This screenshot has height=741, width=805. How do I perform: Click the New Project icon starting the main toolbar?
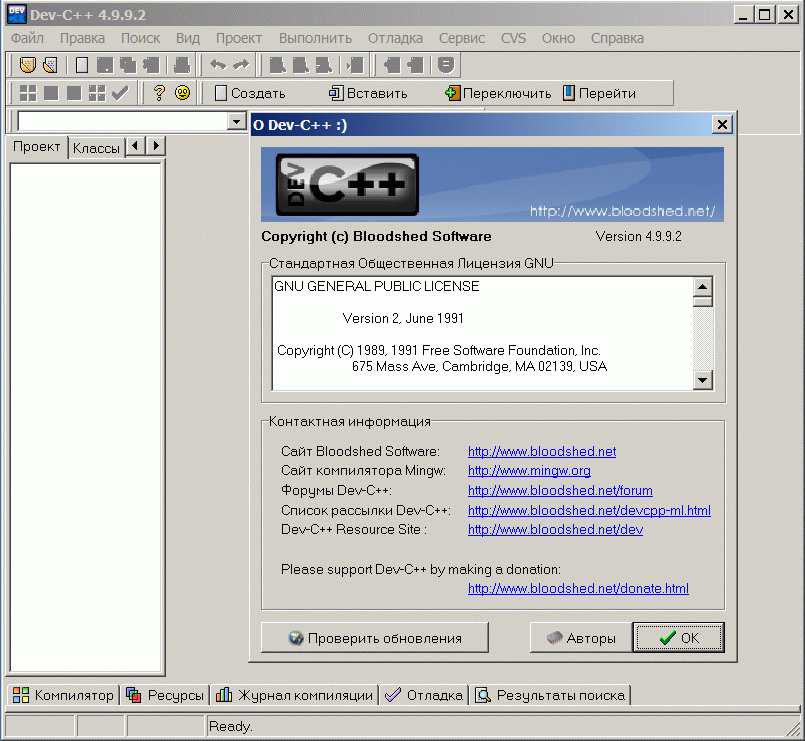[28, 65]
